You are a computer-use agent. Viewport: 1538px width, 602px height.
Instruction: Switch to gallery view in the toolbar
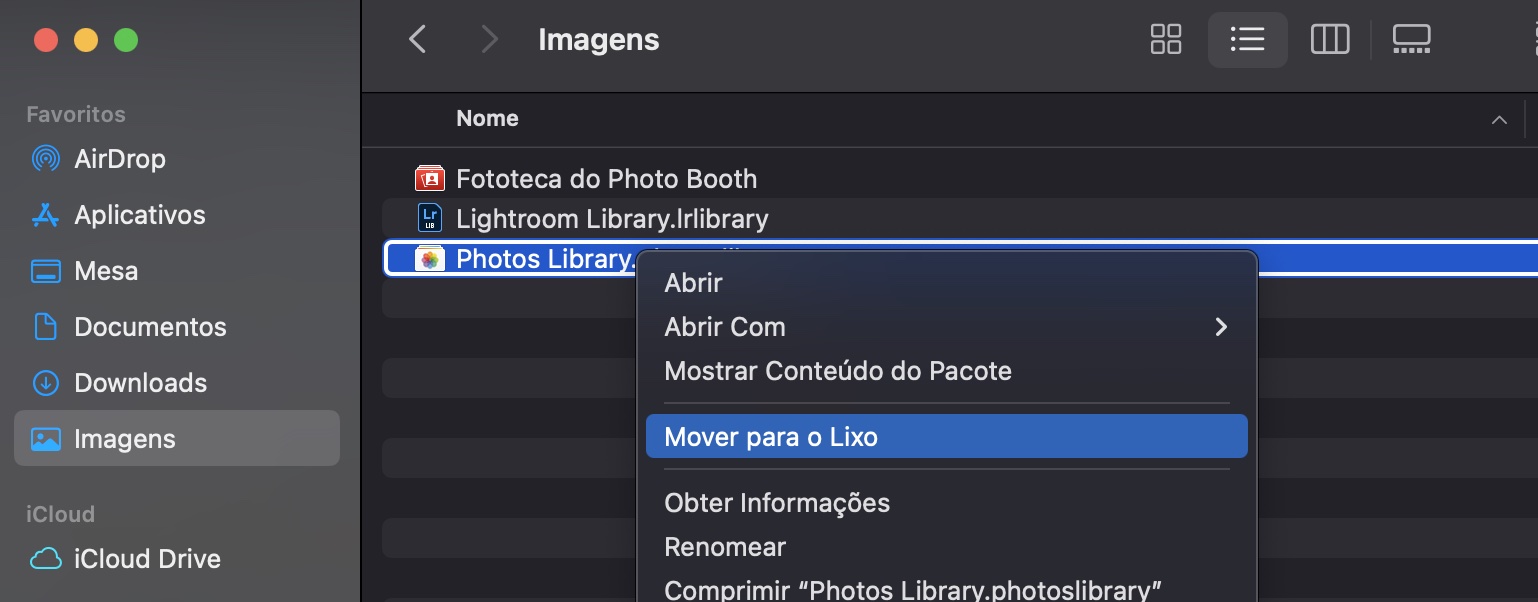pos(1411,40)
